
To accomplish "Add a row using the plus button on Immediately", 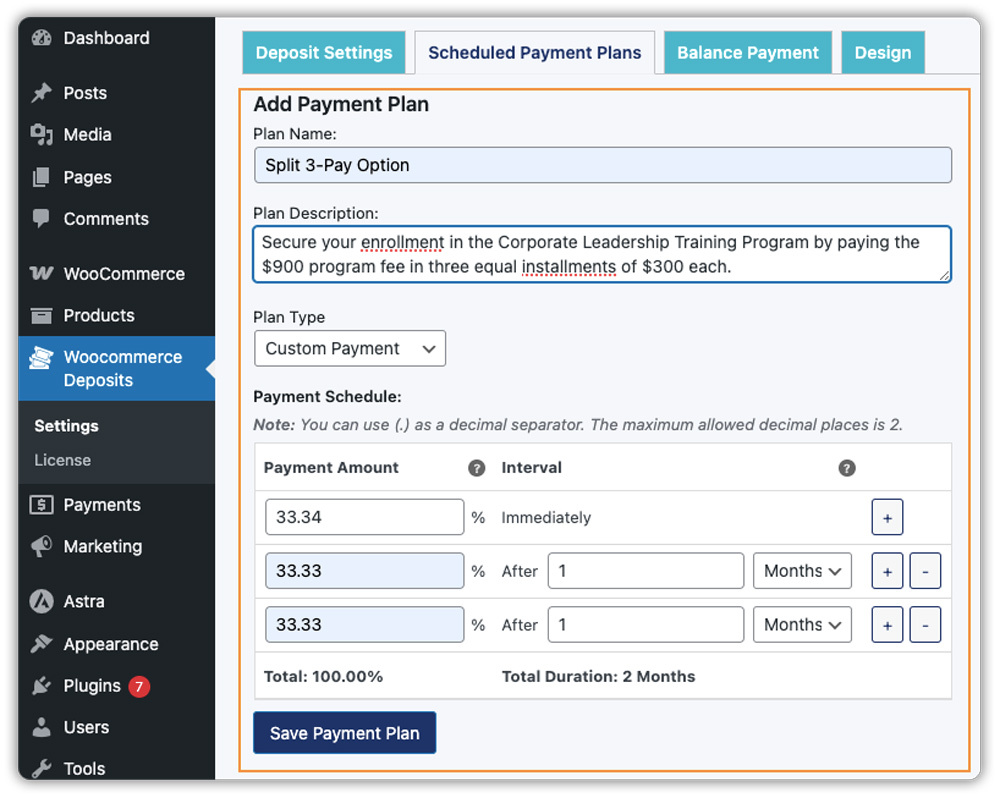I will coord(887,517).
